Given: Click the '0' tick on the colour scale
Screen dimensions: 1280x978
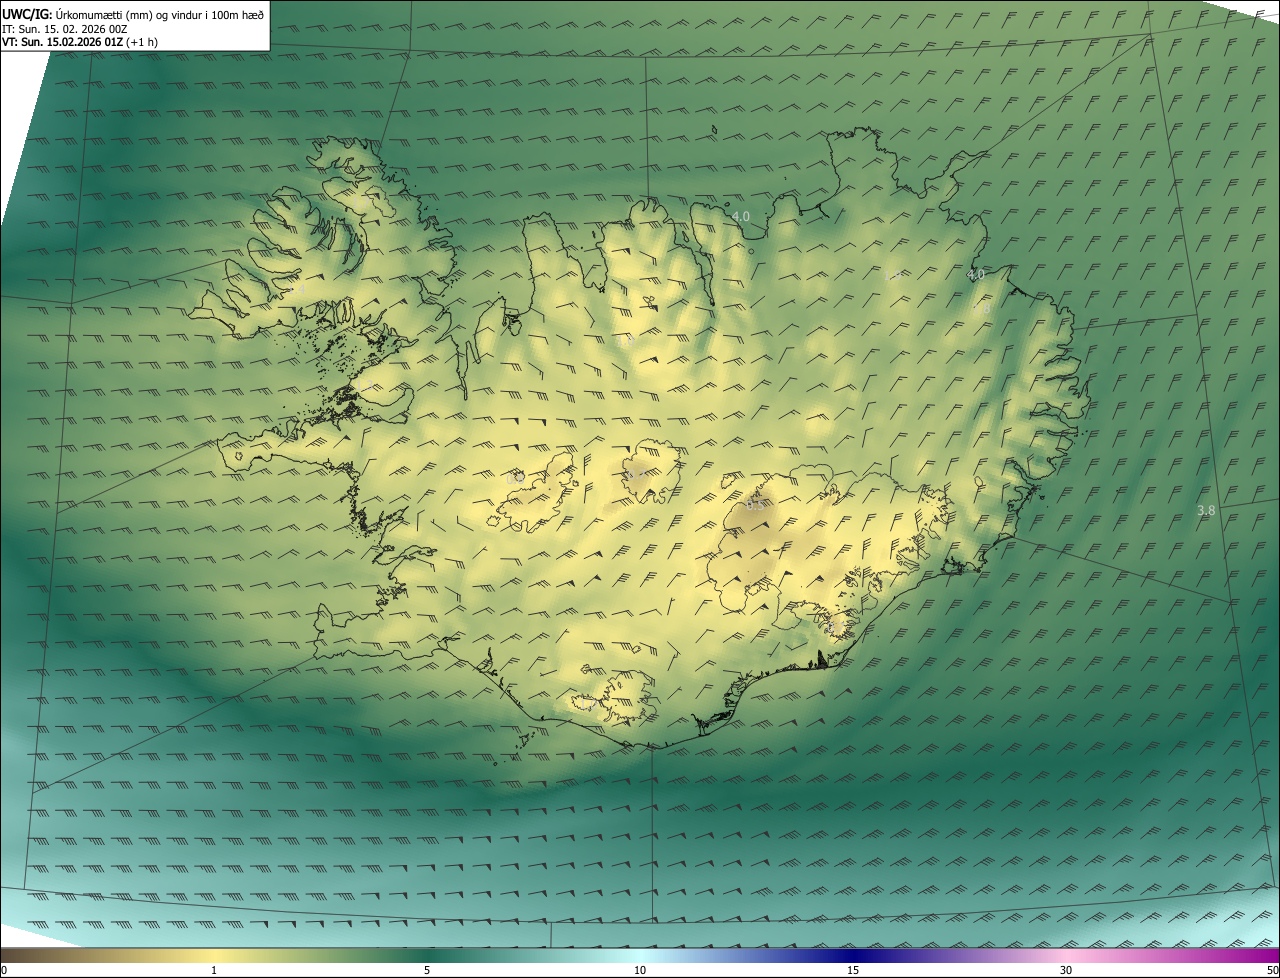Looking at the screenshot, I should tap(3, 970).
